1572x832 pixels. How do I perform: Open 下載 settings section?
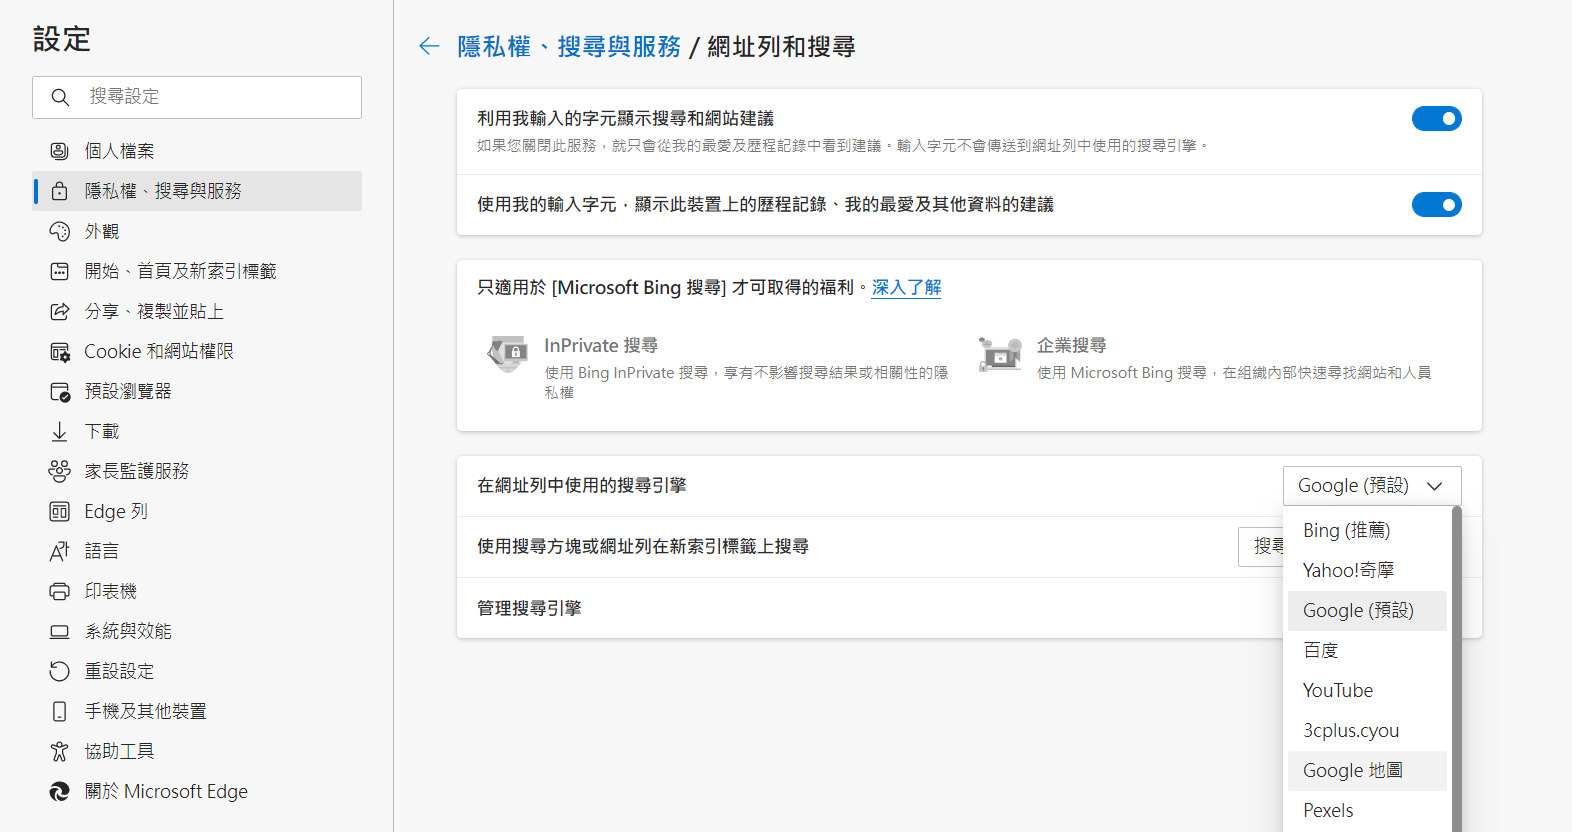pyautogui.click(x=197, y=431)
